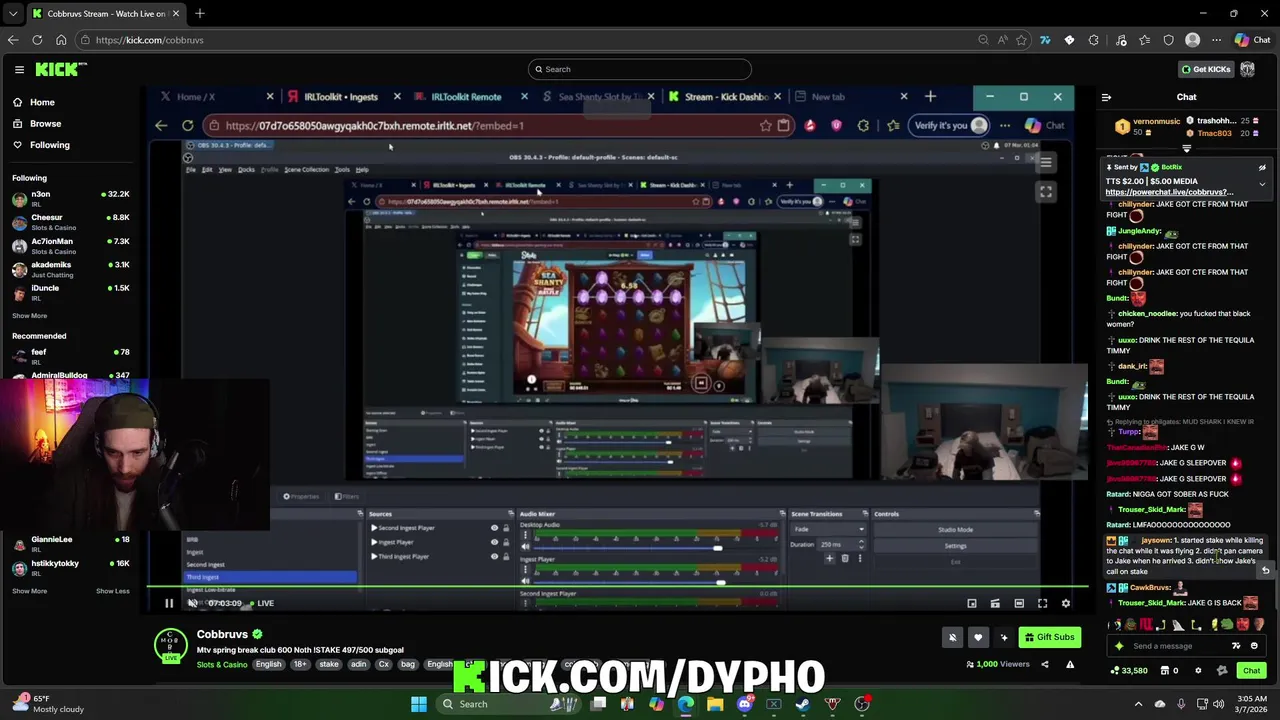Enable picture-in-picture mode in the player
Viewport: 1280px width, 720px height.
[971, 603]
